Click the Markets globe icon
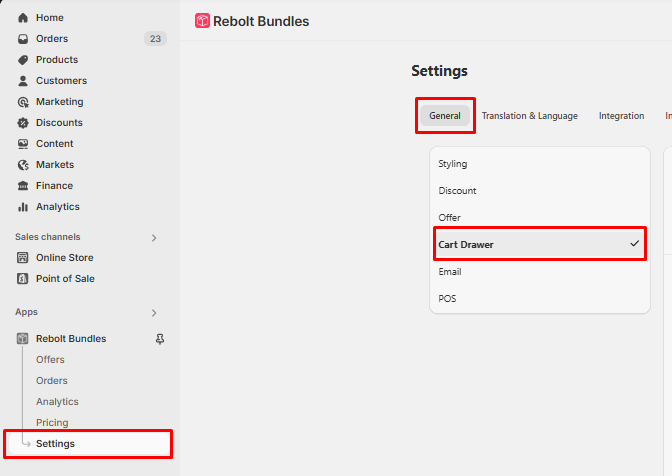The image size is (672, 476). point(23,165)
